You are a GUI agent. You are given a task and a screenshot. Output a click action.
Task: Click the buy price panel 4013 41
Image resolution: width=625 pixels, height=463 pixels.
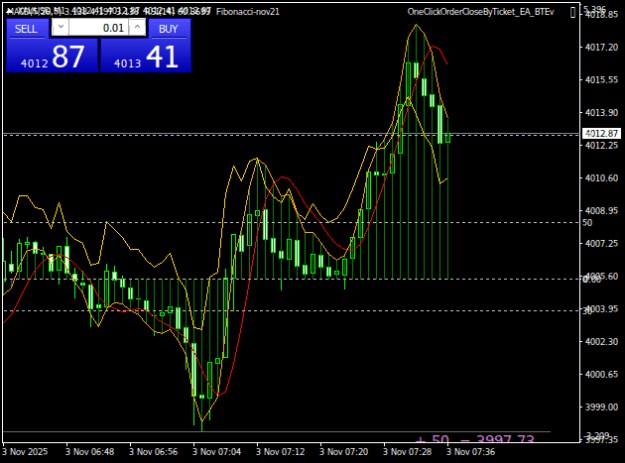[x=146, y=56]
